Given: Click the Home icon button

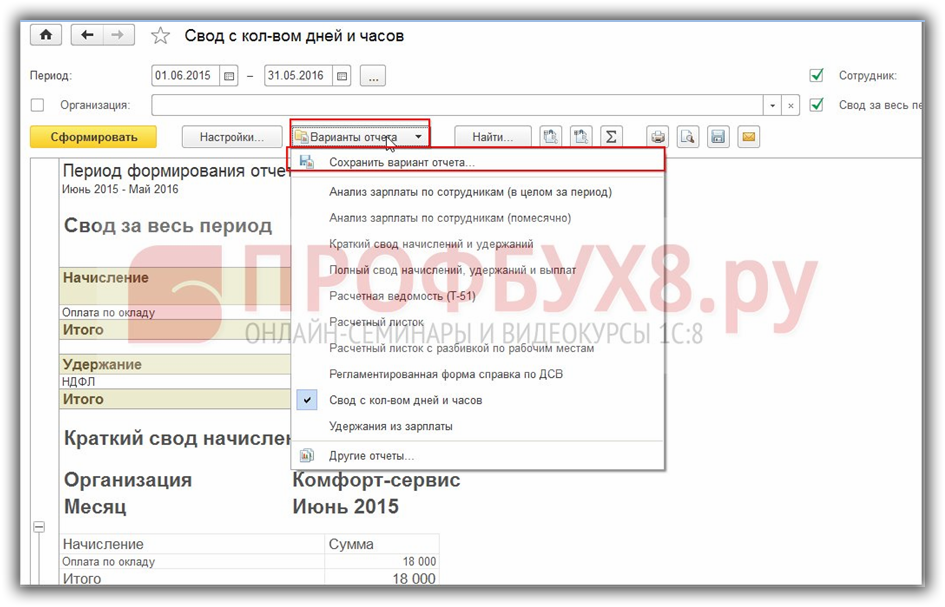Looking at the screenshot, I should tap(47, 35).
